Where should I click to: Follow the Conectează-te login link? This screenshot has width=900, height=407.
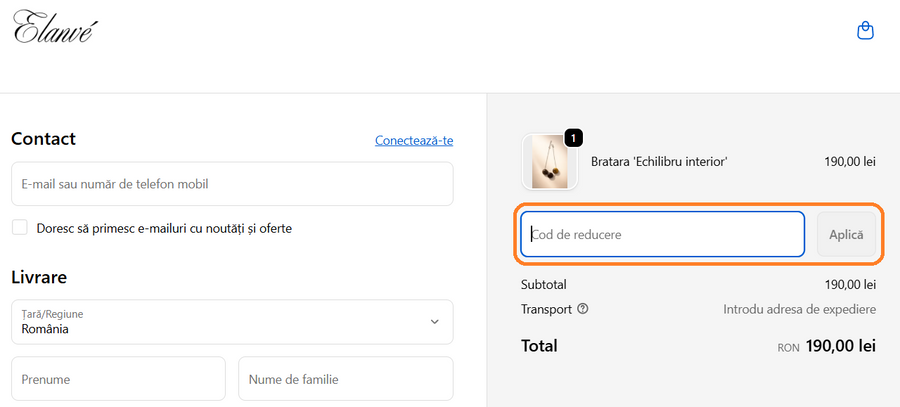click(414, 140)
